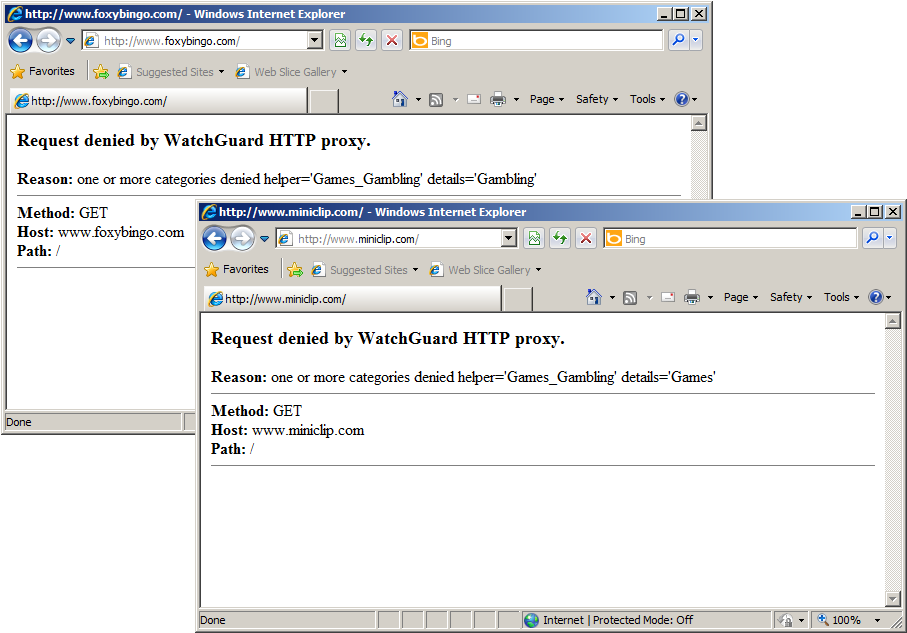Click Back arrow in miniclip window
This screenshot has height=633, width=907.
coord(215,238)
